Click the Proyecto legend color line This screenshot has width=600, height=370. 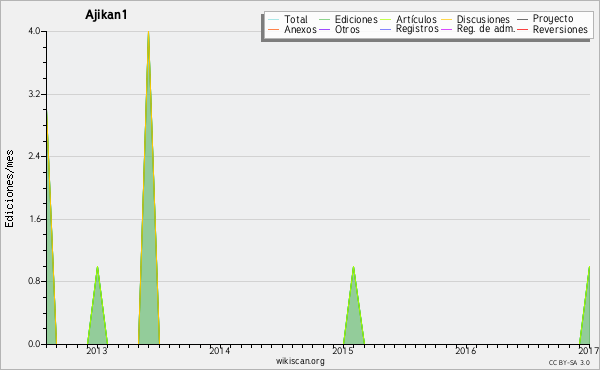tap(522, 20)
